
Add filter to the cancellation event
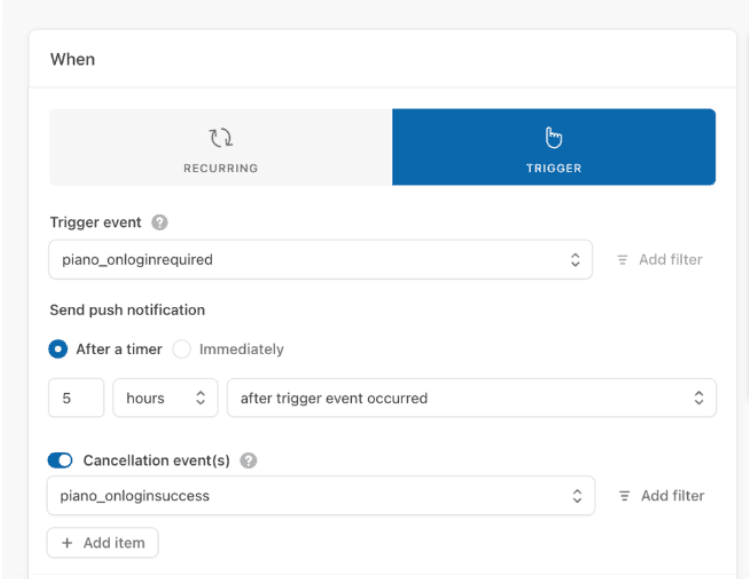[662, 496]
